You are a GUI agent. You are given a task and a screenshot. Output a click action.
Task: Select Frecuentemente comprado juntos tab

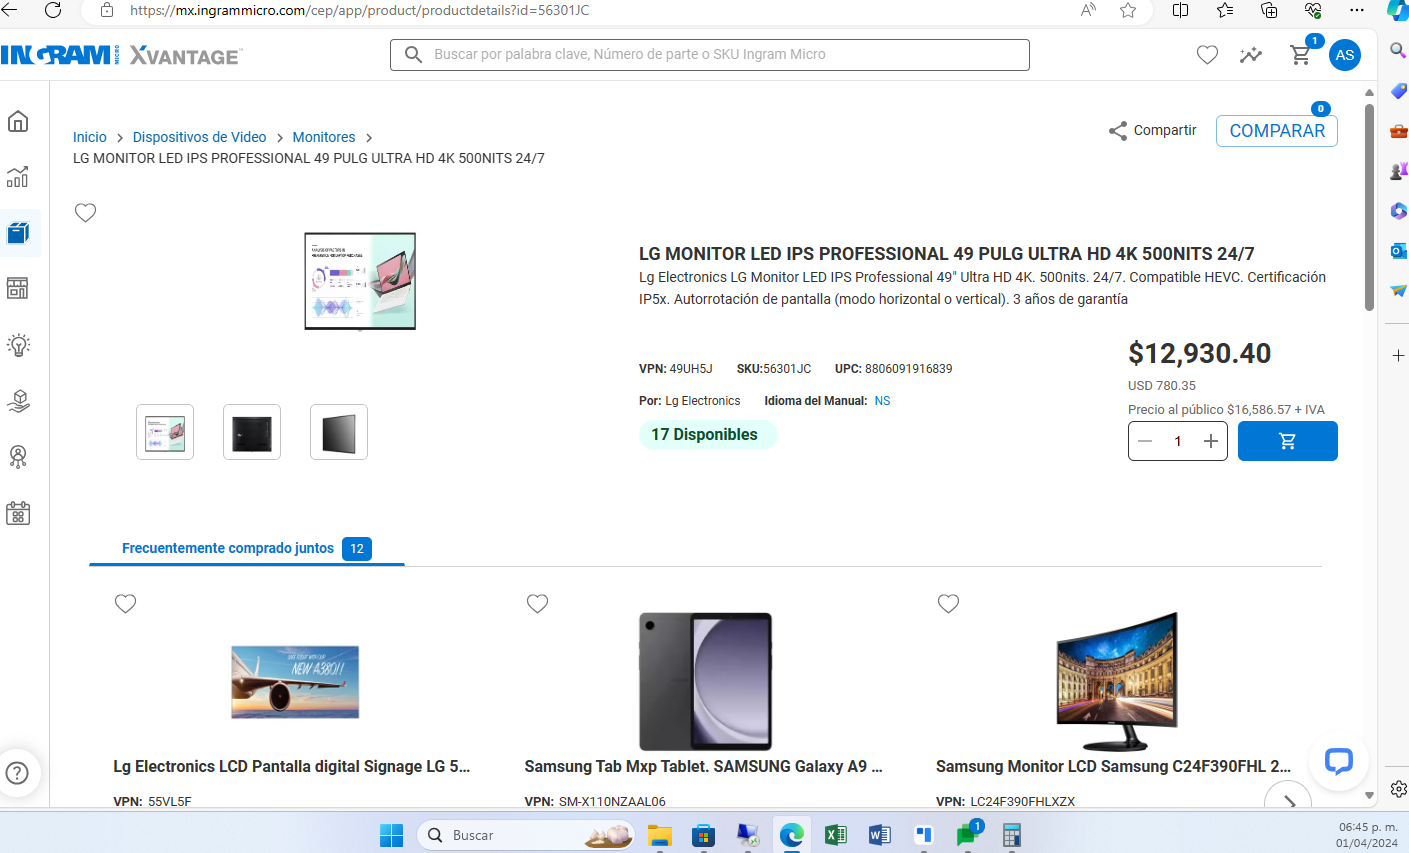point(246,548)
